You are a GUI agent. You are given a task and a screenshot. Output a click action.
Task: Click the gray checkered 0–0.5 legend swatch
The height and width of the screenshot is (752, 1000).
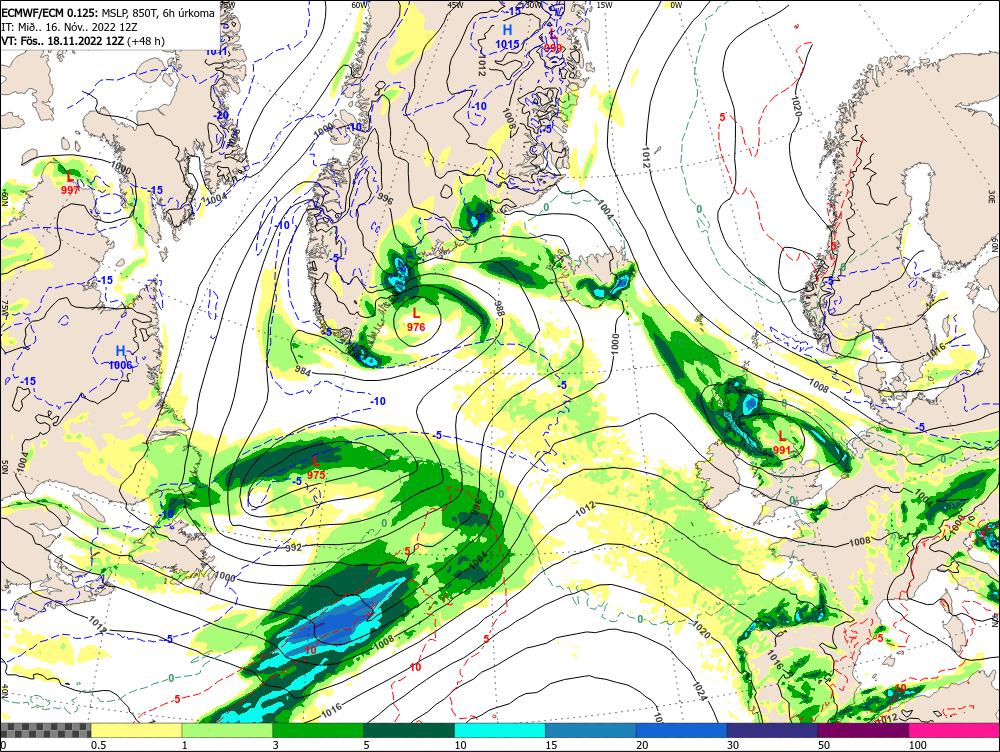[x=45, y=730]
